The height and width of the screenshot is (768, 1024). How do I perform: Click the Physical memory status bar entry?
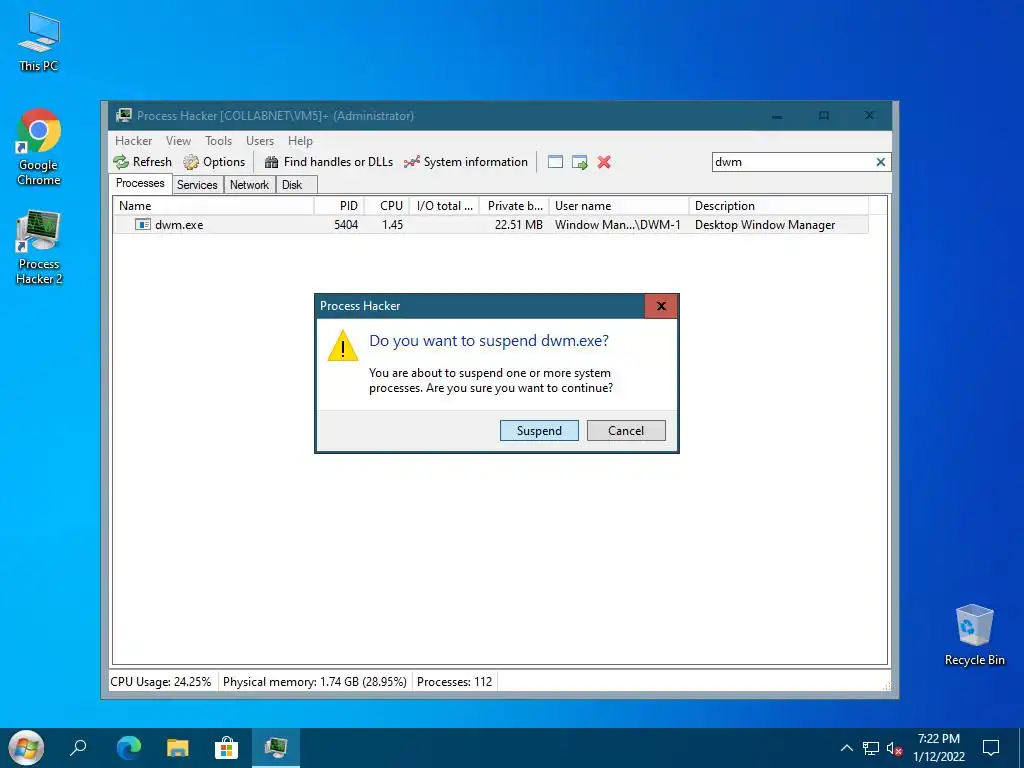click(315, 682)
